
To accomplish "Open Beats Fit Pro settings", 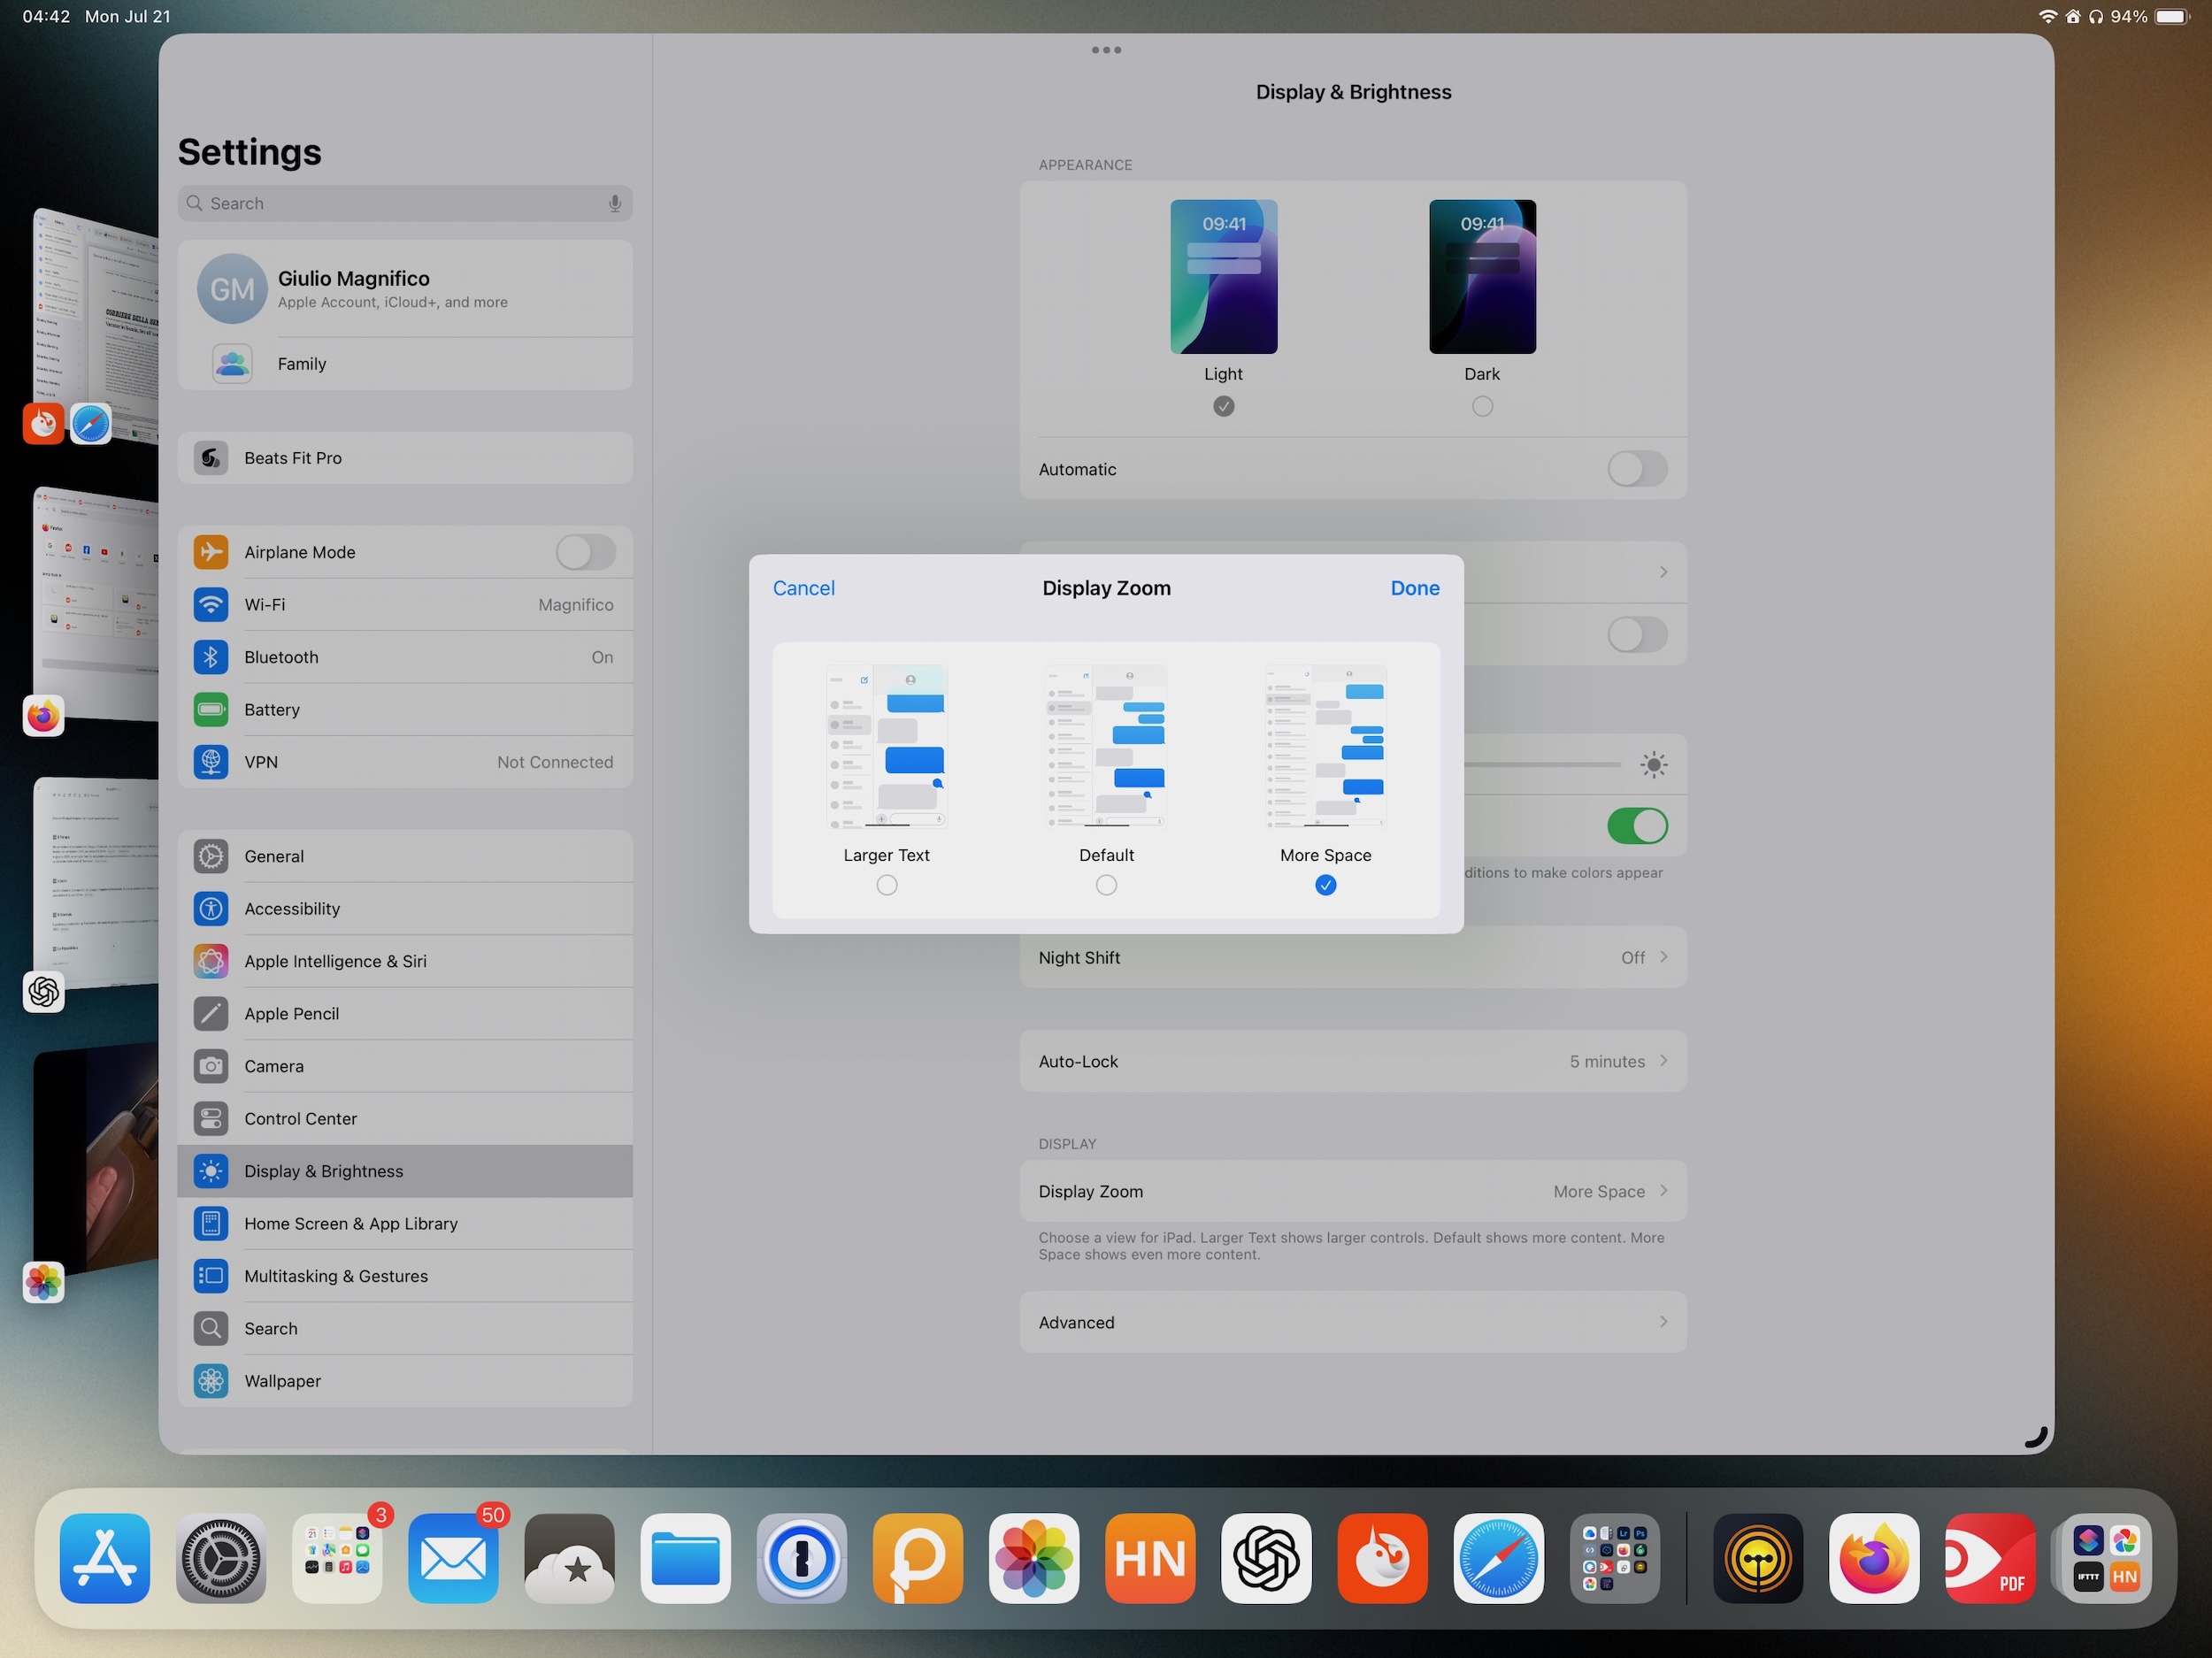I will (405, 458).
